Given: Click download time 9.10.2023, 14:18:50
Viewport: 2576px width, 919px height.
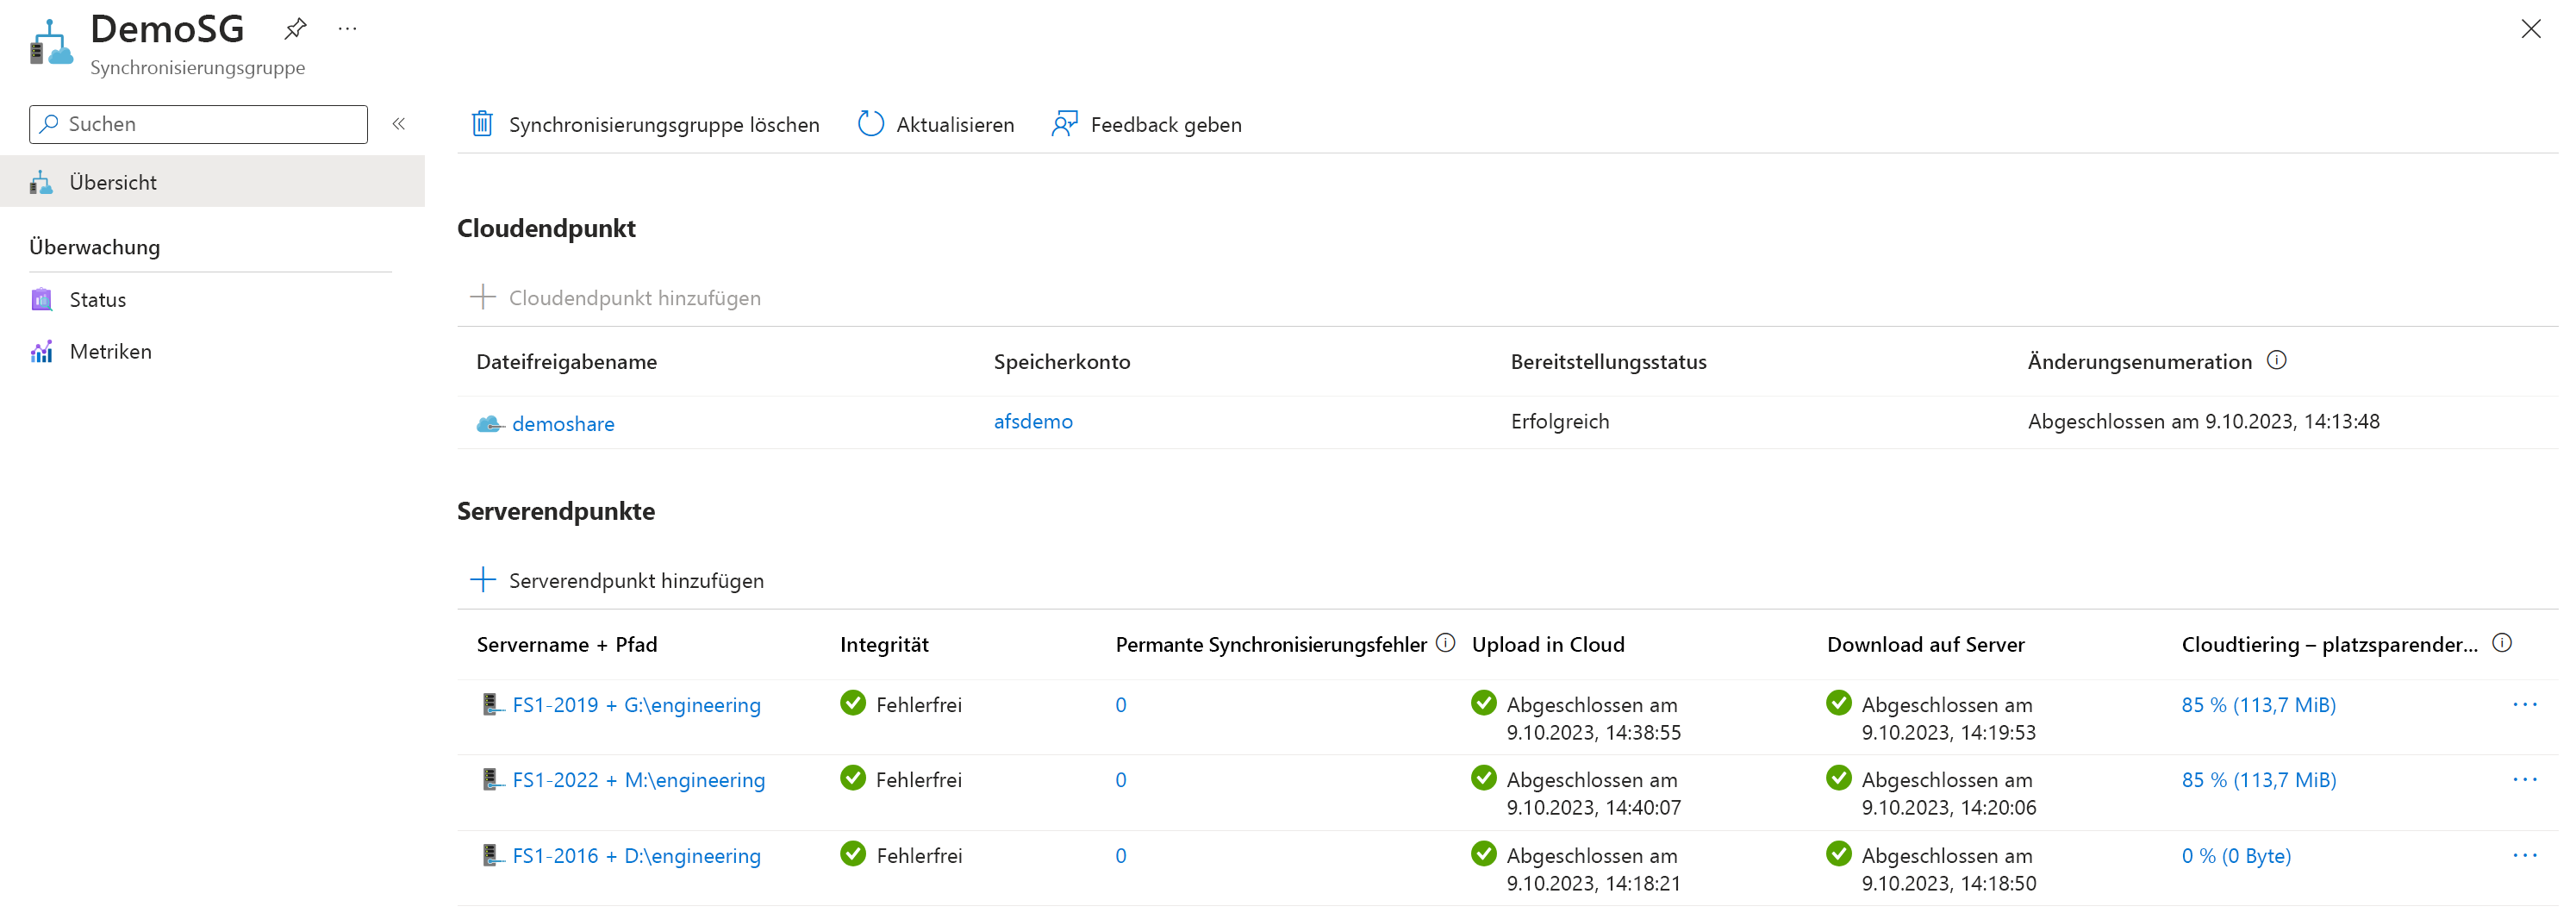Looking at the screenshot, I should (1949, 884).
